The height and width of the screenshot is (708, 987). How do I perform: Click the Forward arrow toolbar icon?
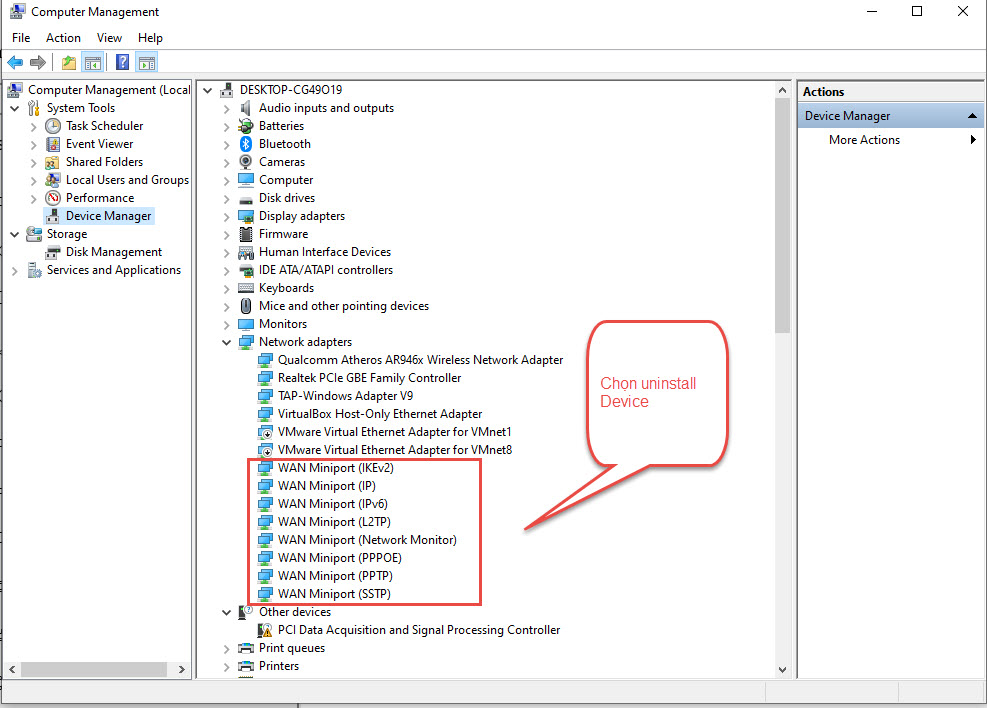(x=38, y=62)
